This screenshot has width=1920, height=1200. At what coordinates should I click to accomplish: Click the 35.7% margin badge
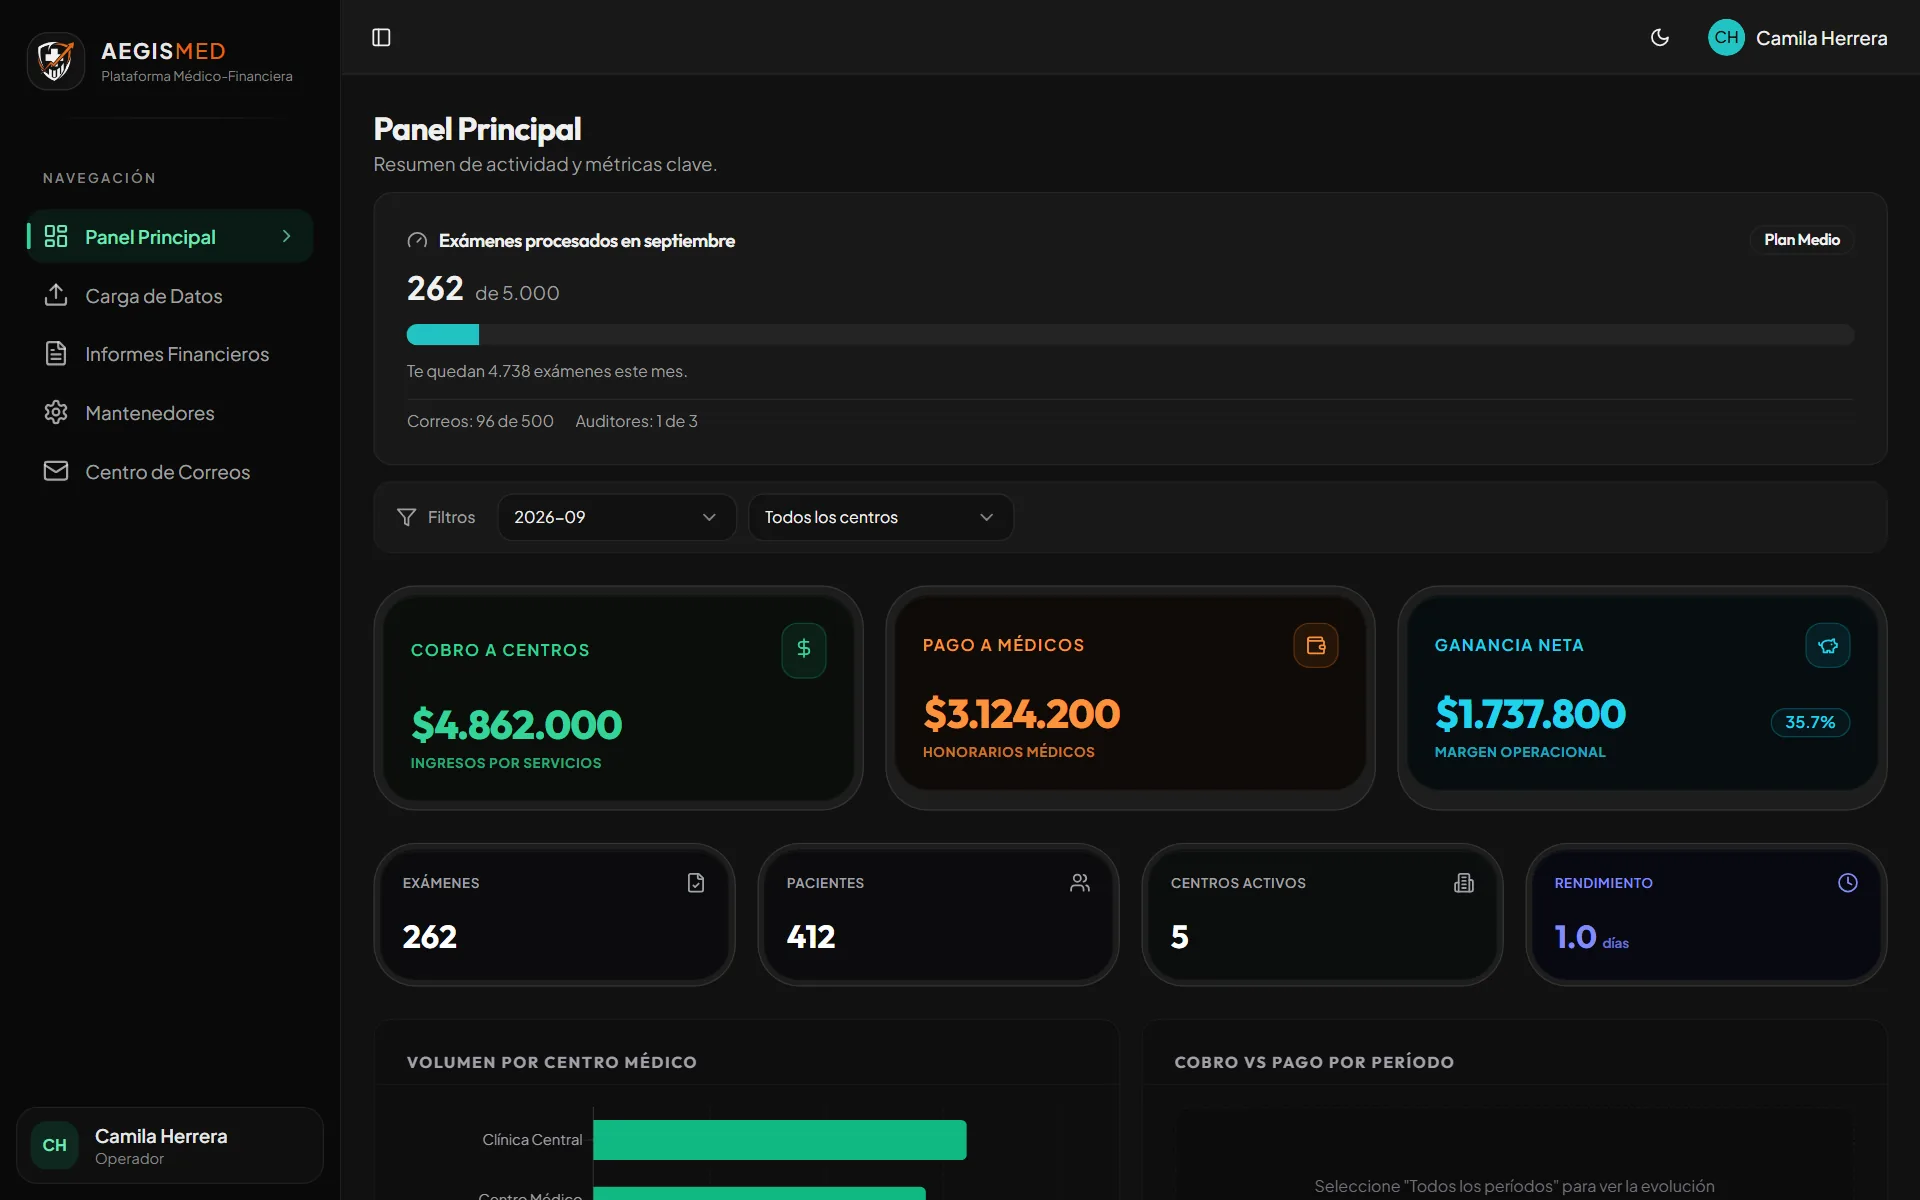tap(1810, 722)
